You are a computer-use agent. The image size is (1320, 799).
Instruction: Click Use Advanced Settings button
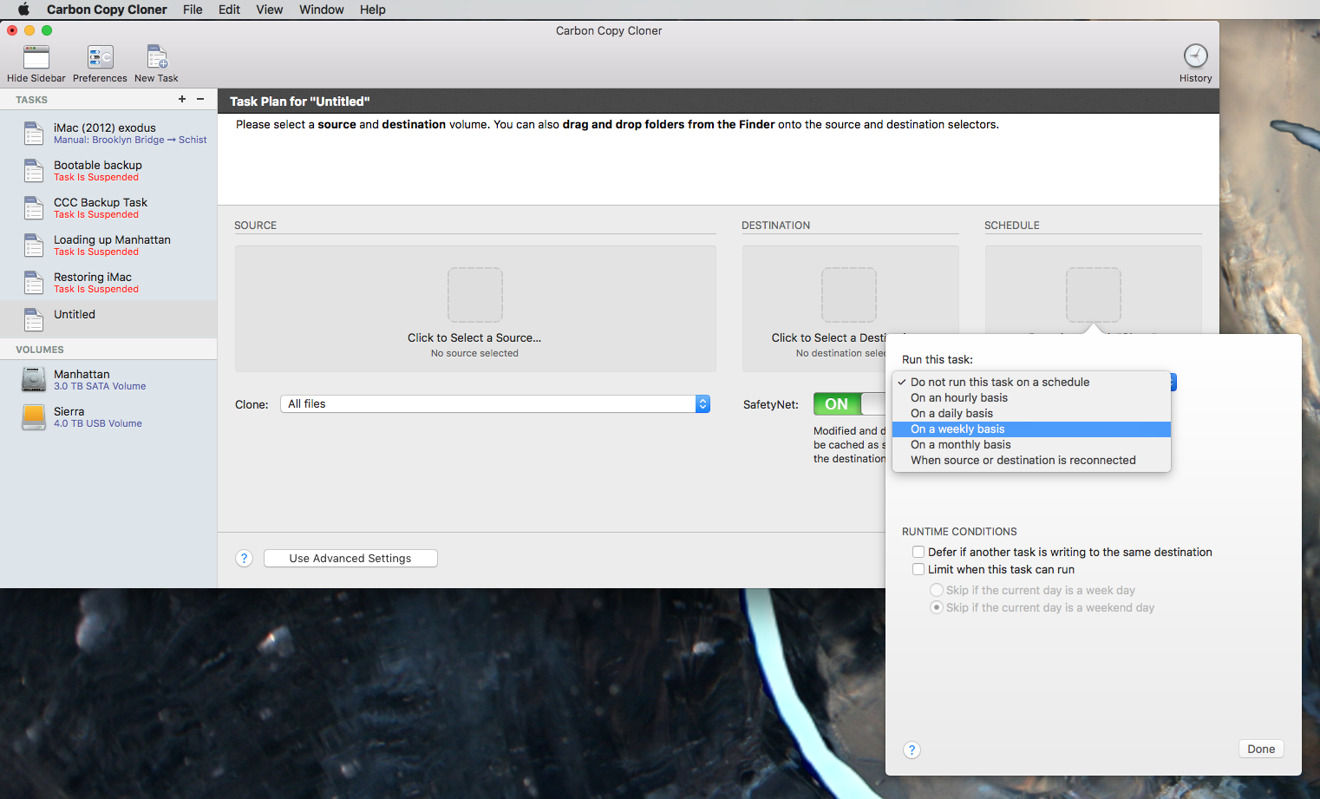click(x=350, y=558)
